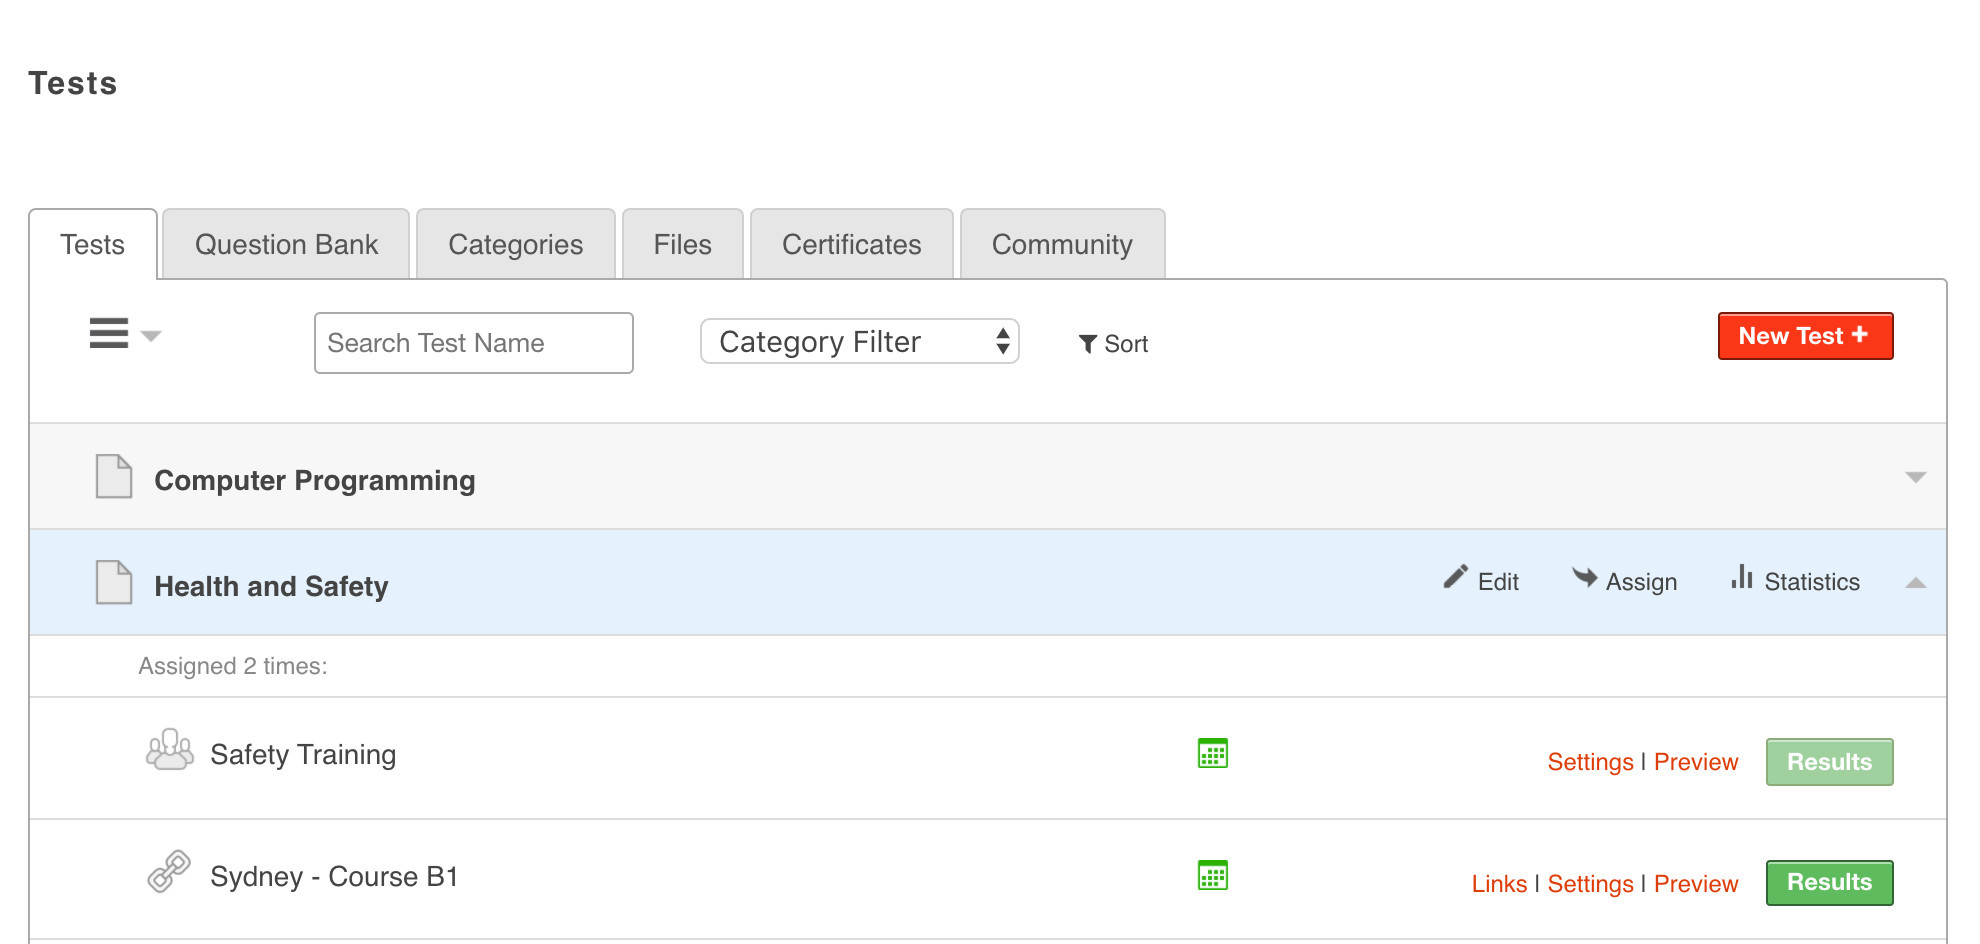
Task: Open the Category Filter dropdown
Action: click(x=859, y=342)
